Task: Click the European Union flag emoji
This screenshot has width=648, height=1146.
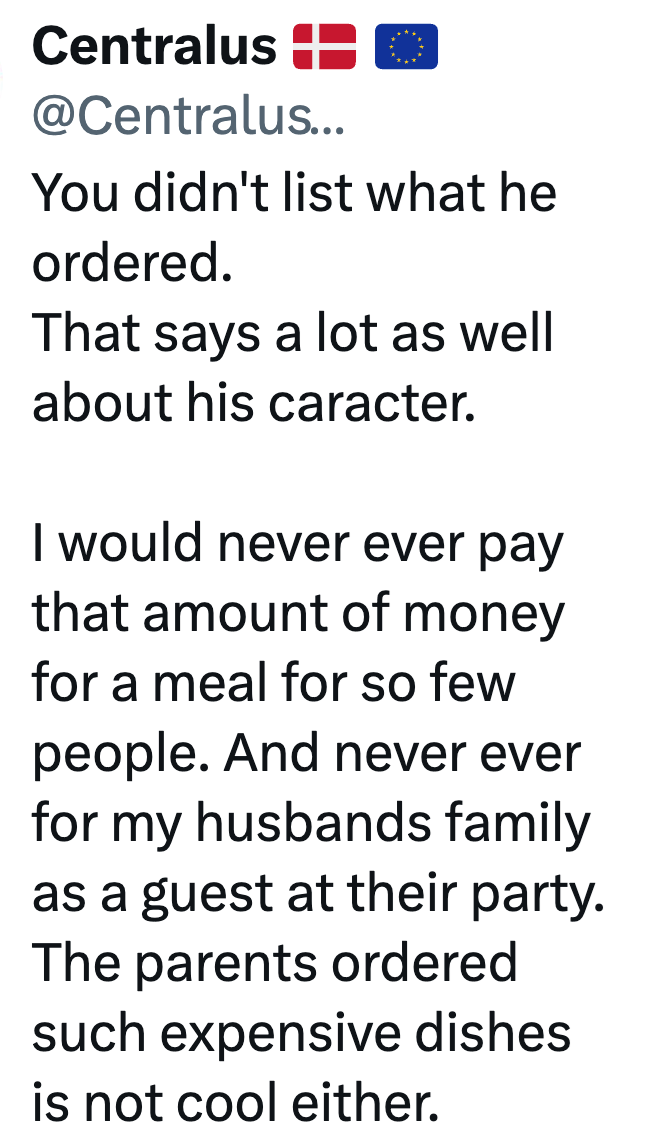Action: (x=406, y=47)
